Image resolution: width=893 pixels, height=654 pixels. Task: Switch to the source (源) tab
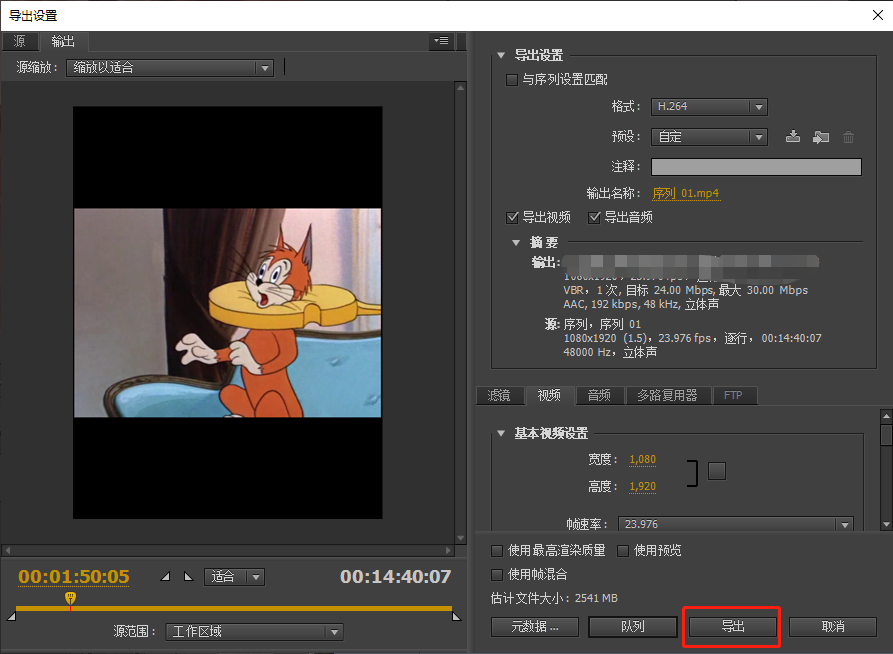pyautogui.click(x=19, y=41)
